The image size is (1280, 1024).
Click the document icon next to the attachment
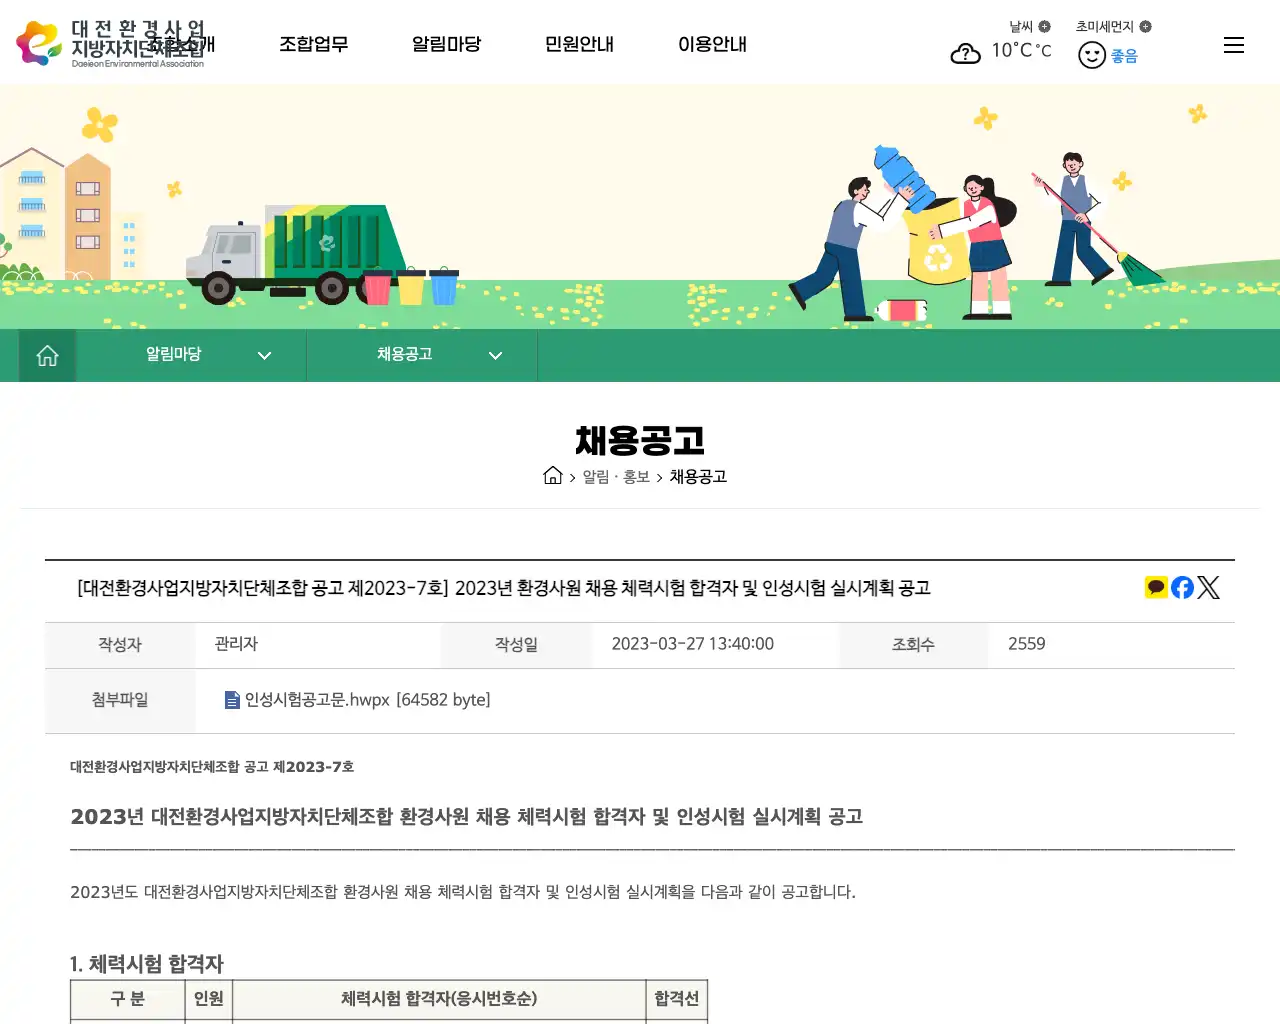click(231, 699)
